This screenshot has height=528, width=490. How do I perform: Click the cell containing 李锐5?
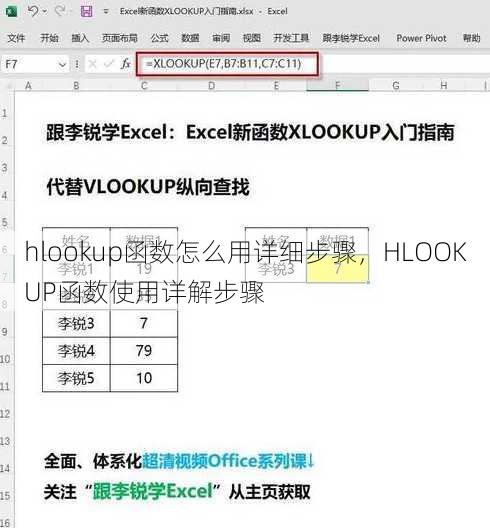tap(76, 378)
